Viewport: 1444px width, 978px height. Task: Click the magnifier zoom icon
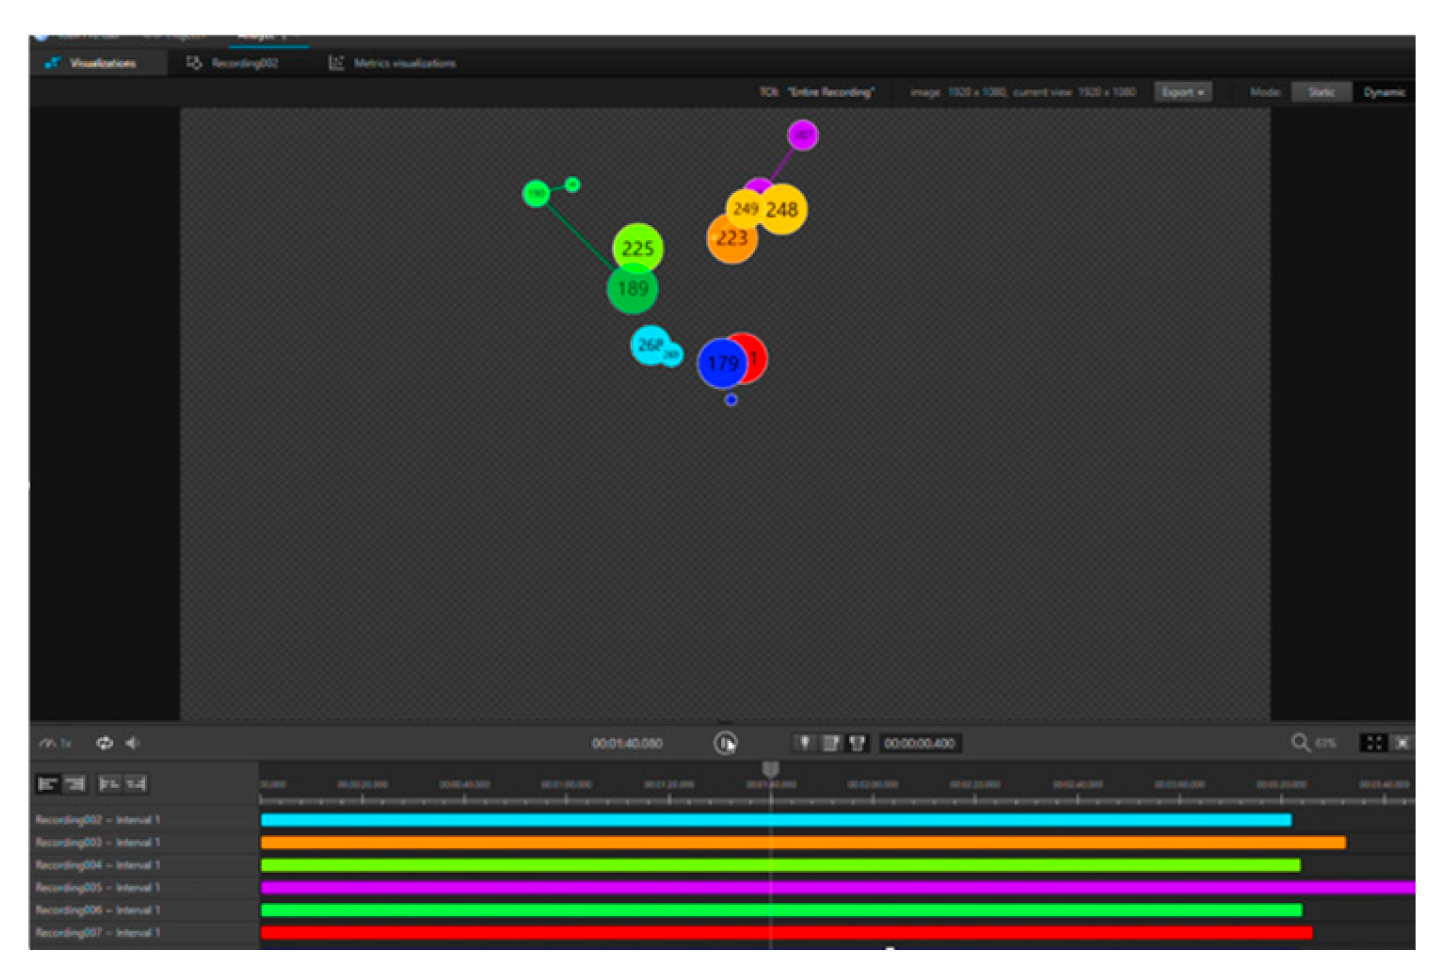pyautogui.click(x=1300, y=742)
